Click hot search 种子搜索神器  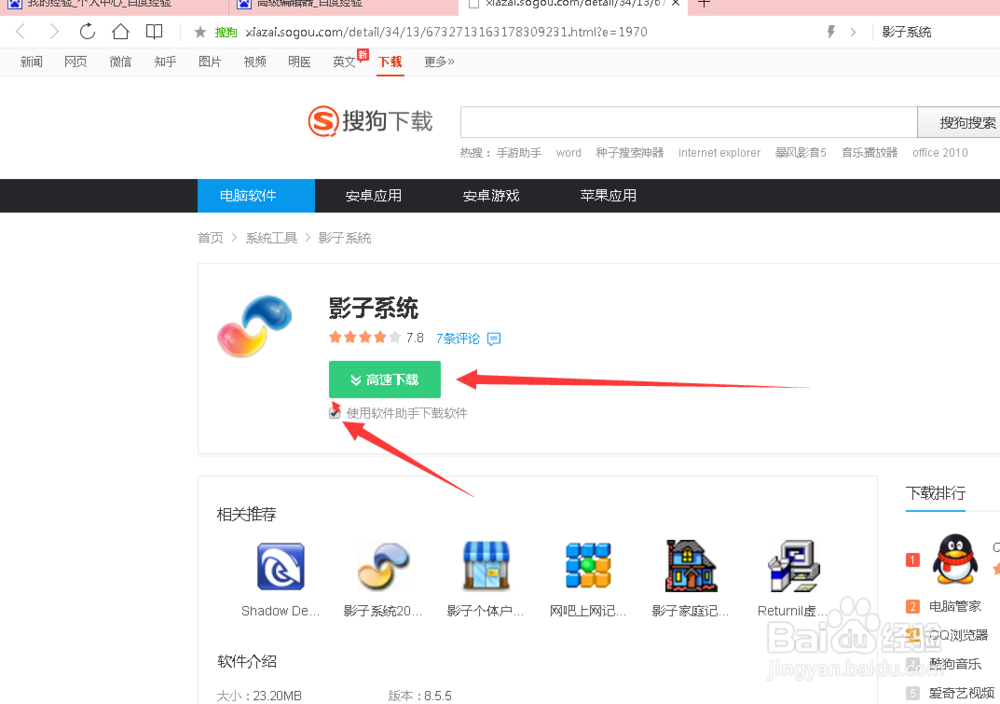click(x=629, y=152)
